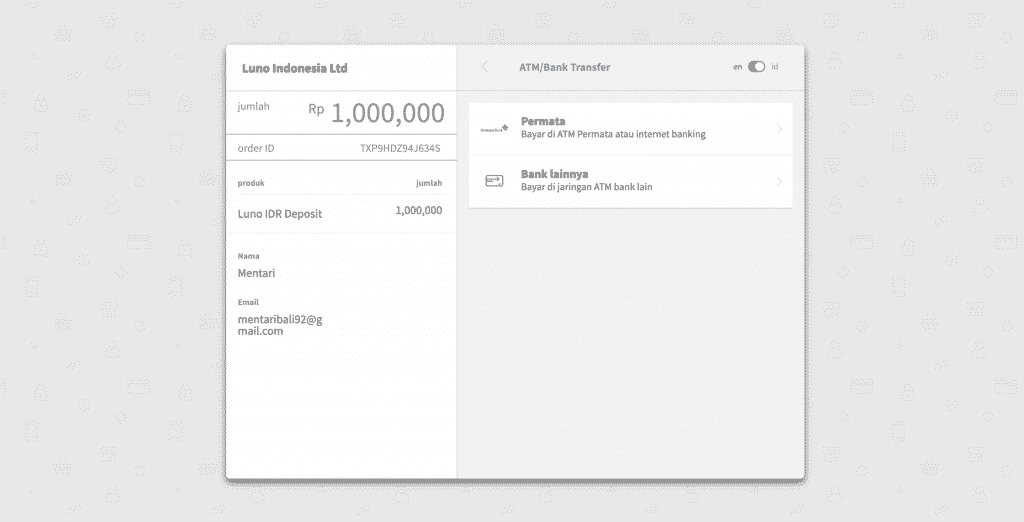Click the 'produk' column header
1024x522 pixels.
[251, 183]
